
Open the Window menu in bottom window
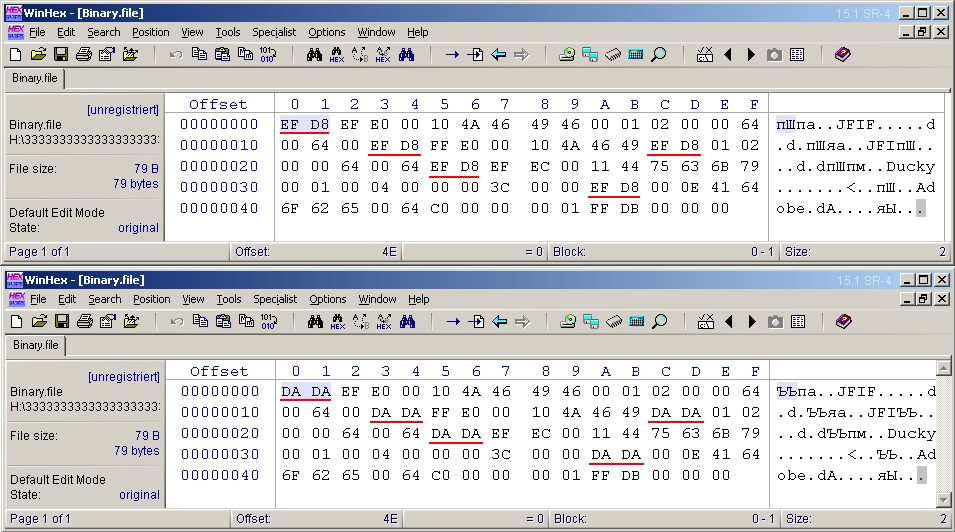(x=377, y=299)
